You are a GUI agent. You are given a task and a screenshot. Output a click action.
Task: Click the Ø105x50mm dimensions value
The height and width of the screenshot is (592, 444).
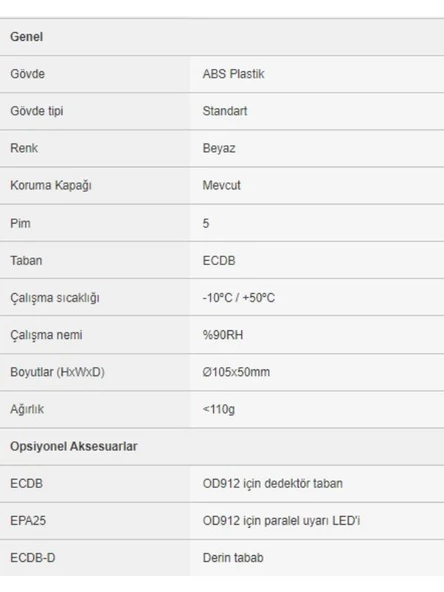(236, 372)
